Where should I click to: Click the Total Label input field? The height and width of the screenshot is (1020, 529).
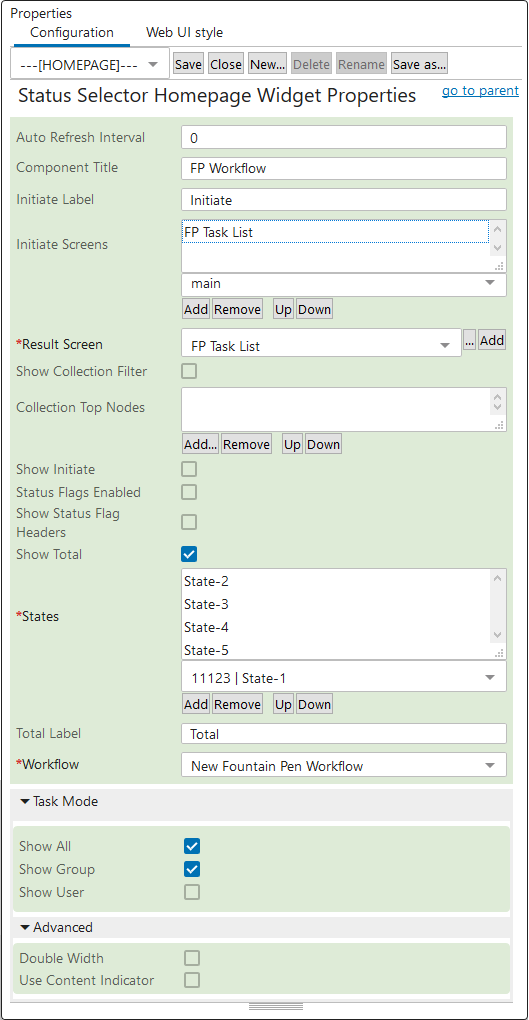click(x=344, y=734)
